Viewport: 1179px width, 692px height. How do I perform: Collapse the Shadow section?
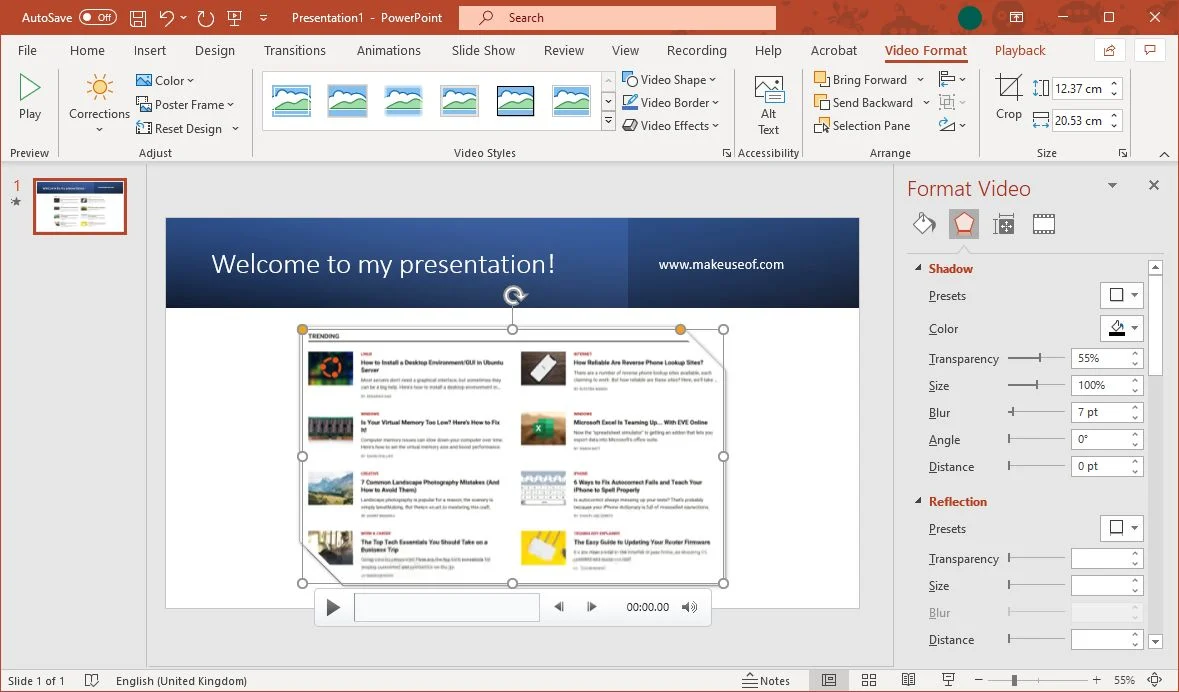point(917,269)
